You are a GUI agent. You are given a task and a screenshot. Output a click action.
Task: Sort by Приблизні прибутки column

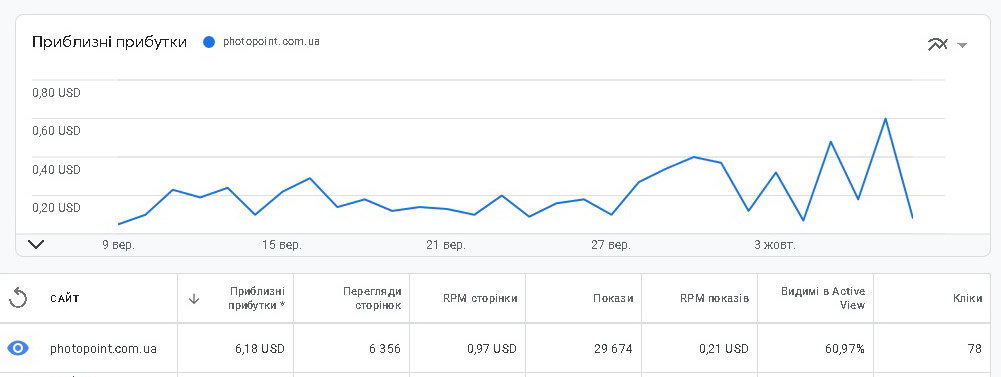click(x=258, y=298)
